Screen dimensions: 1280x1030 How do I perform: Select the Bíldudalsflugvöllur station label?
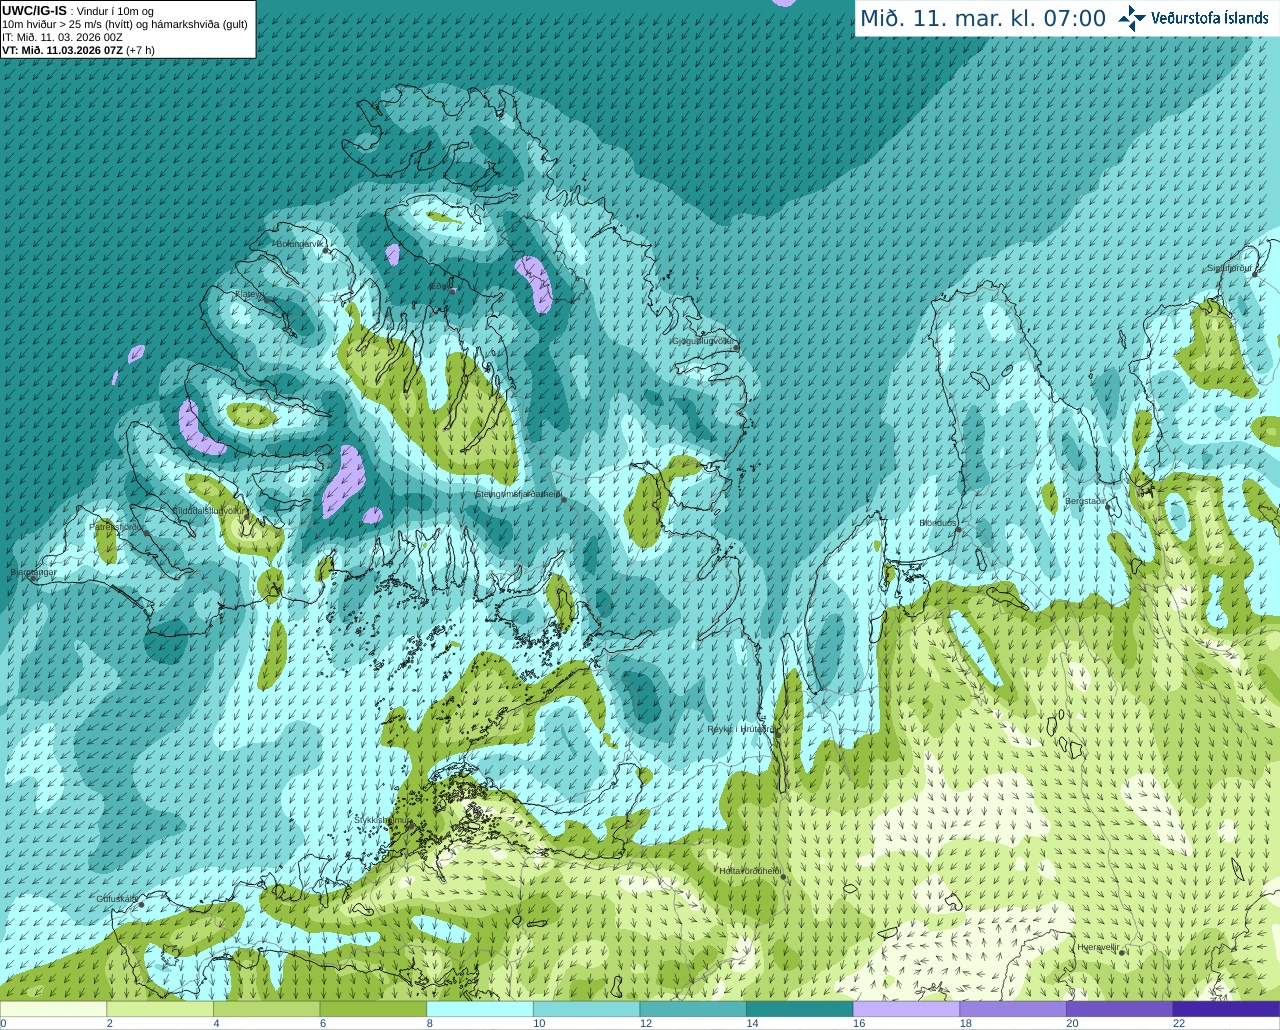pyautogui.click(x=209, y=510)
